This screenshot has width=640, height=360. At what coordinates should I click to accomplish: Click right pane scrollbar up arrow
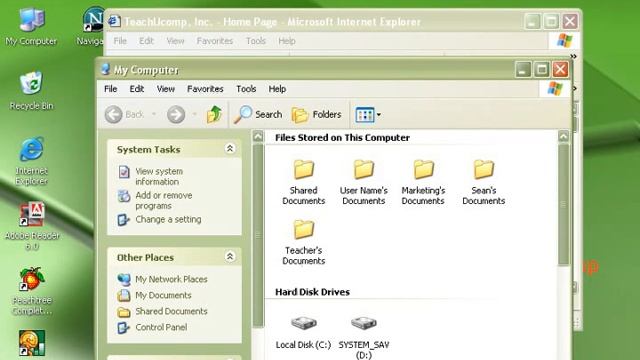point(563,136)
